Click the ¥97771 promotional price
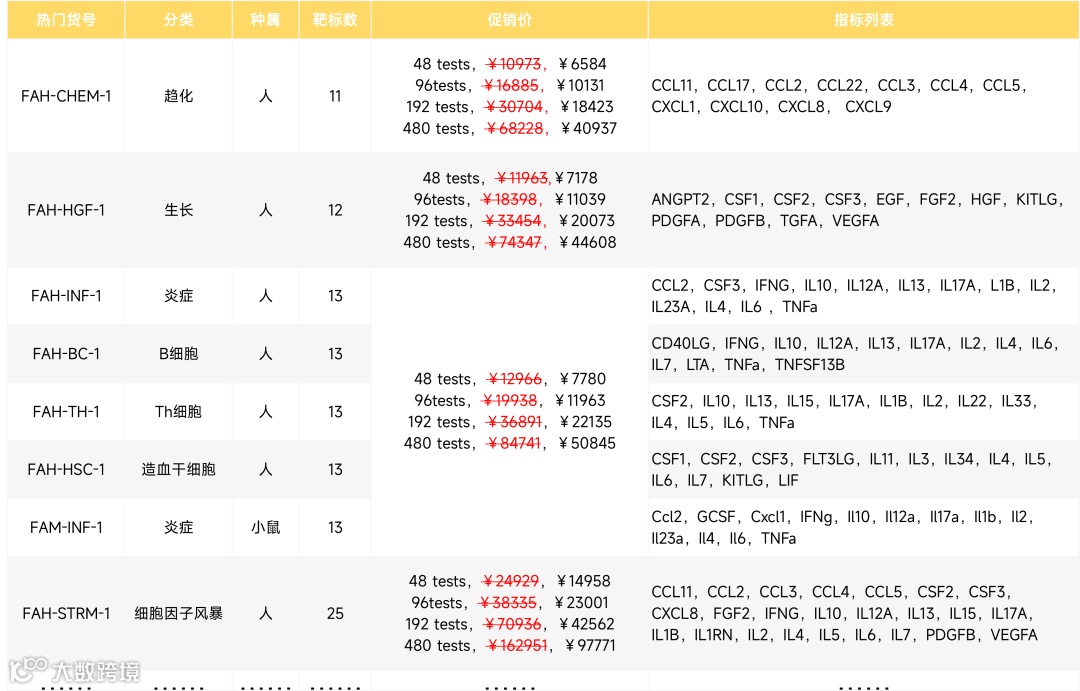Viewport: 1080px width, 691px height. (x=590, y=646)
